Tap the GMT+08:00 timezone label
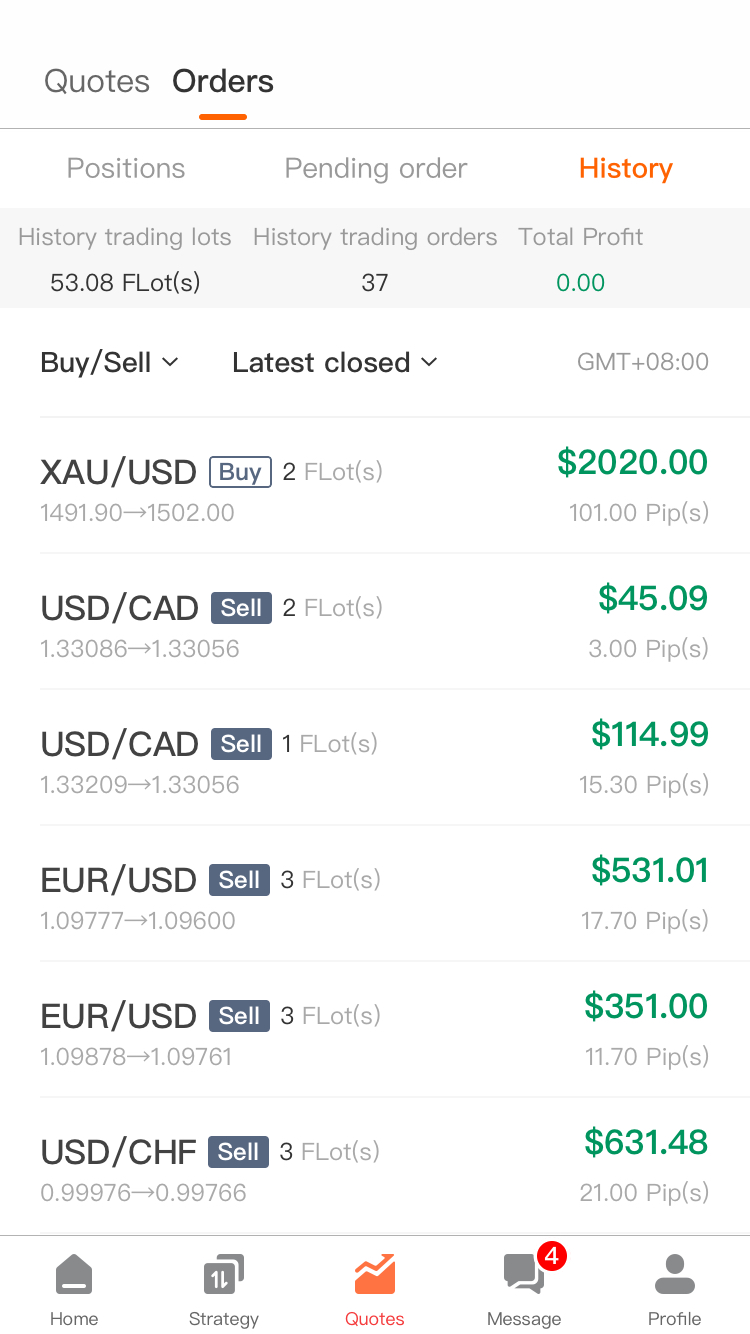750x1334 pixels. point(643,362)
